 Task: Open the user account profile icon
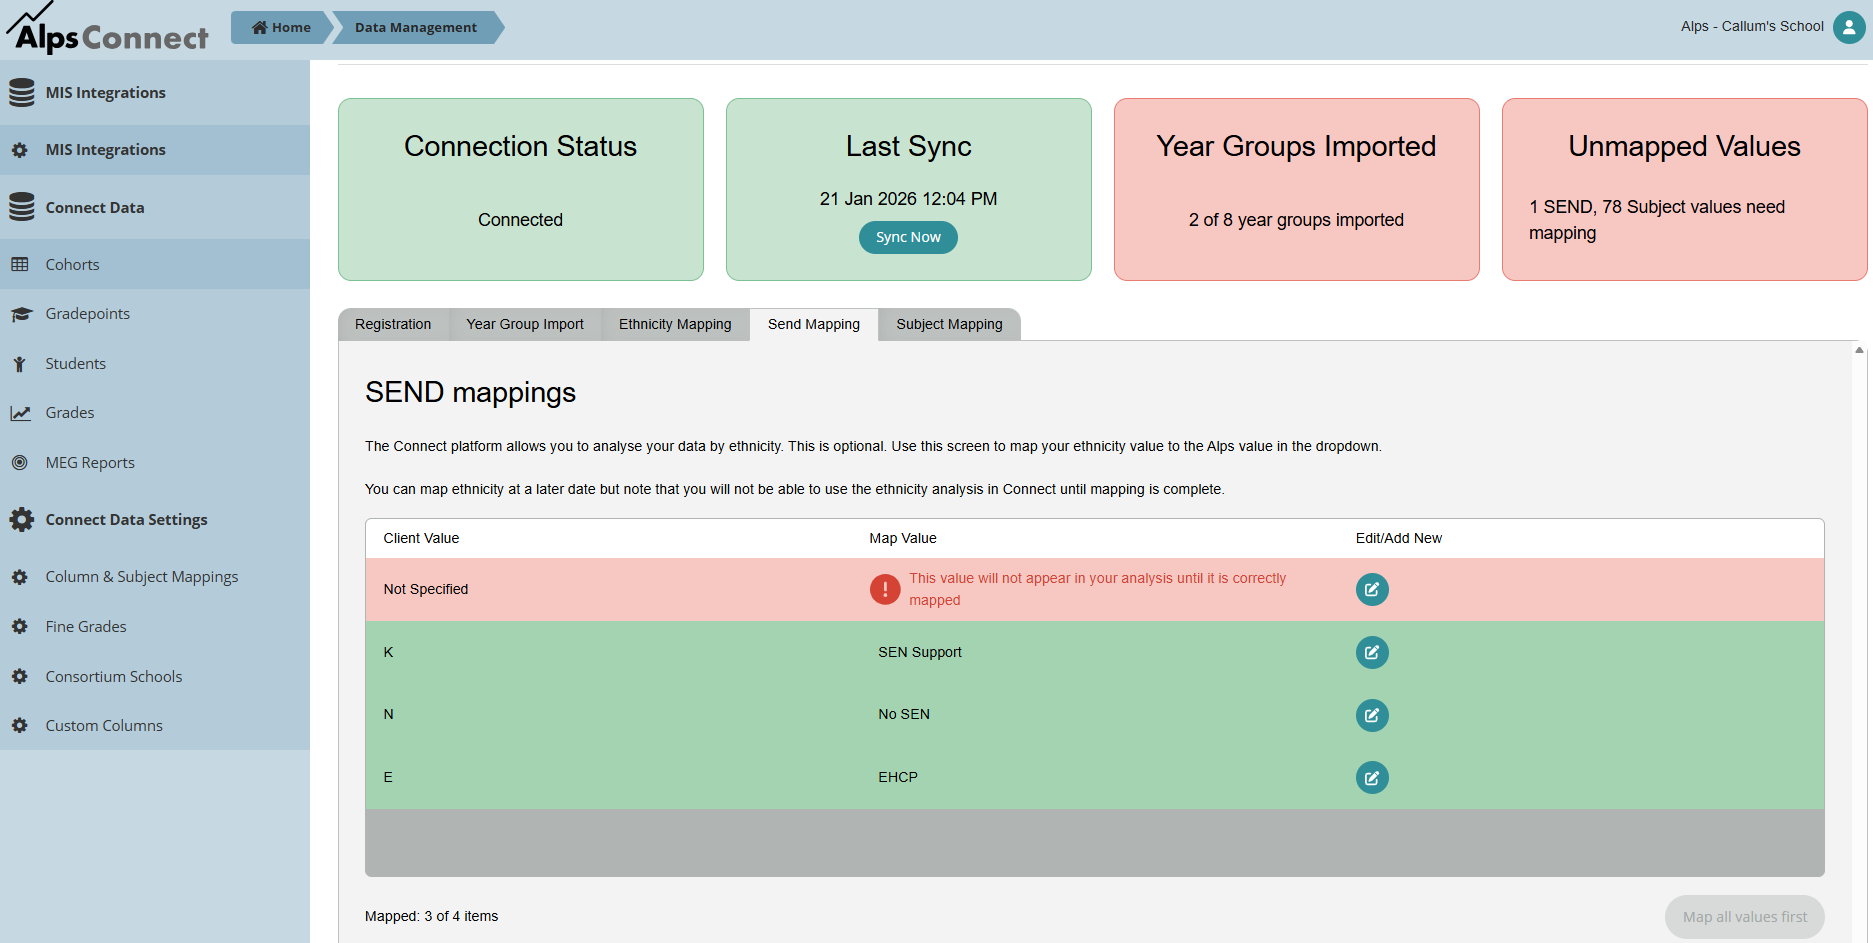[x=1848, y=27]
